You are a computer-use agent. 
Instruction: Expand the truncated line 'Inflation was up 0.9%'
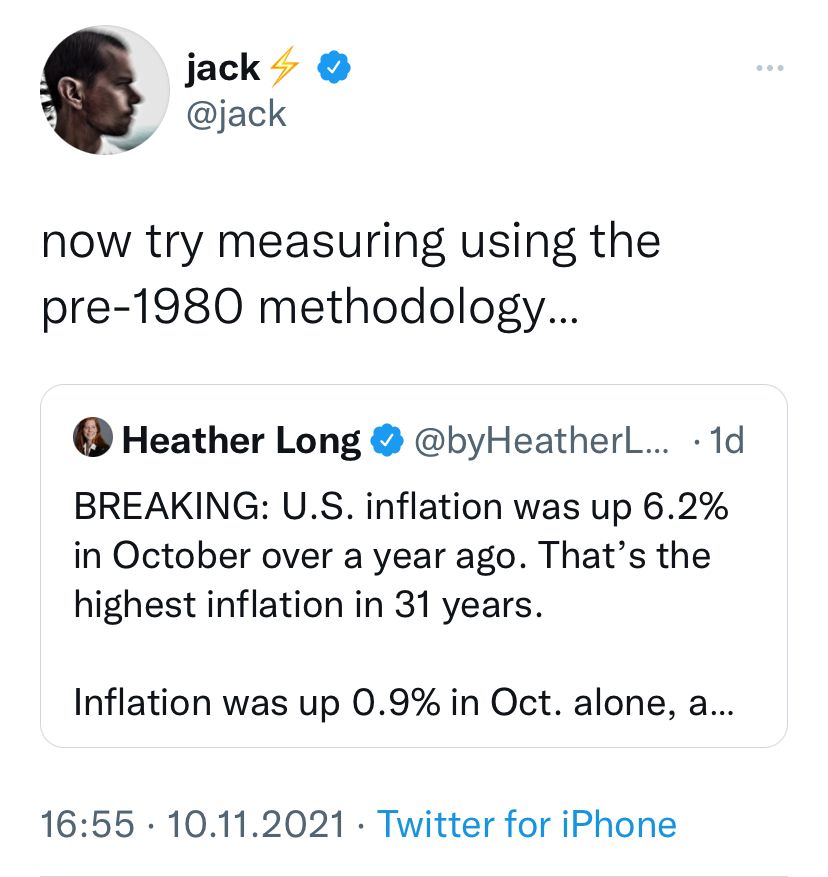403,702
